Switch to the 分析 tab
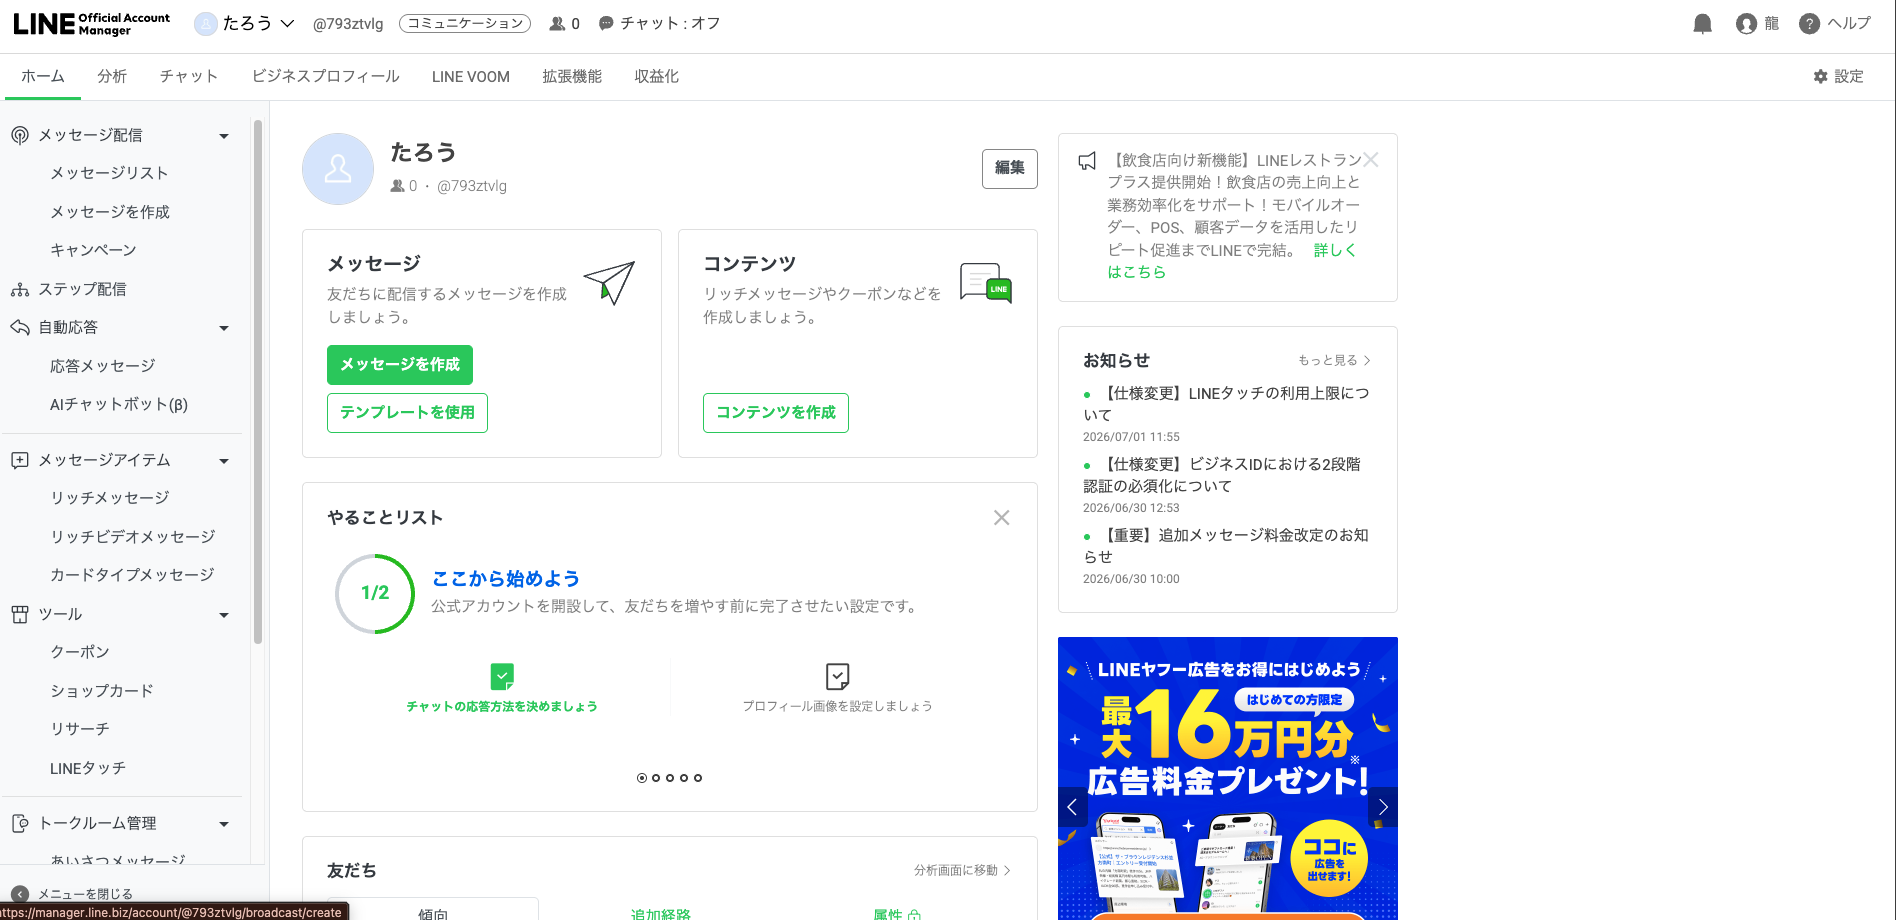Viewport: 1896px width, 920px height. coord(112,77)
